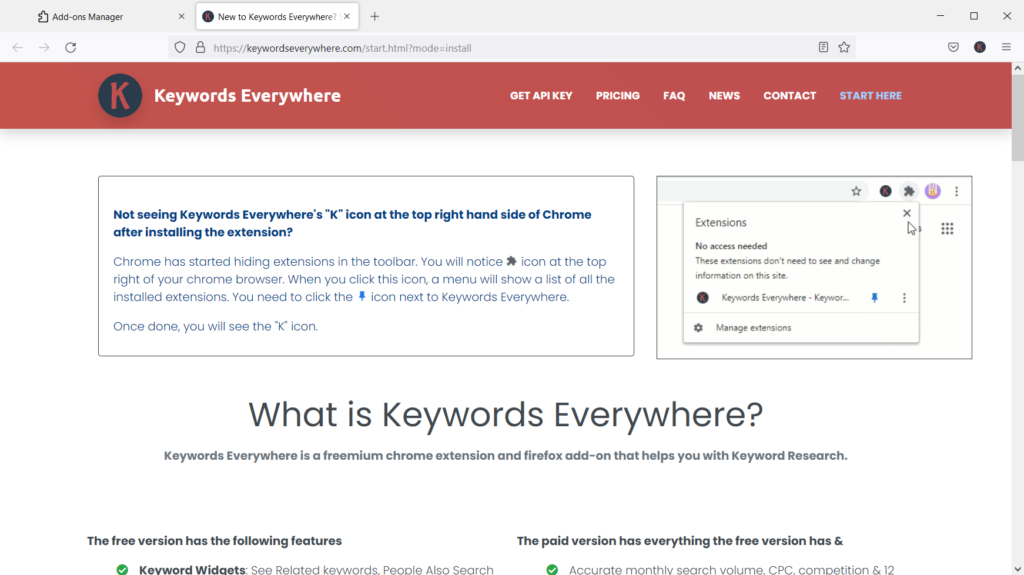The width and height of the screenshot is (1024, 575).
Task: Open the NEWS page
Action: [724, 95]
